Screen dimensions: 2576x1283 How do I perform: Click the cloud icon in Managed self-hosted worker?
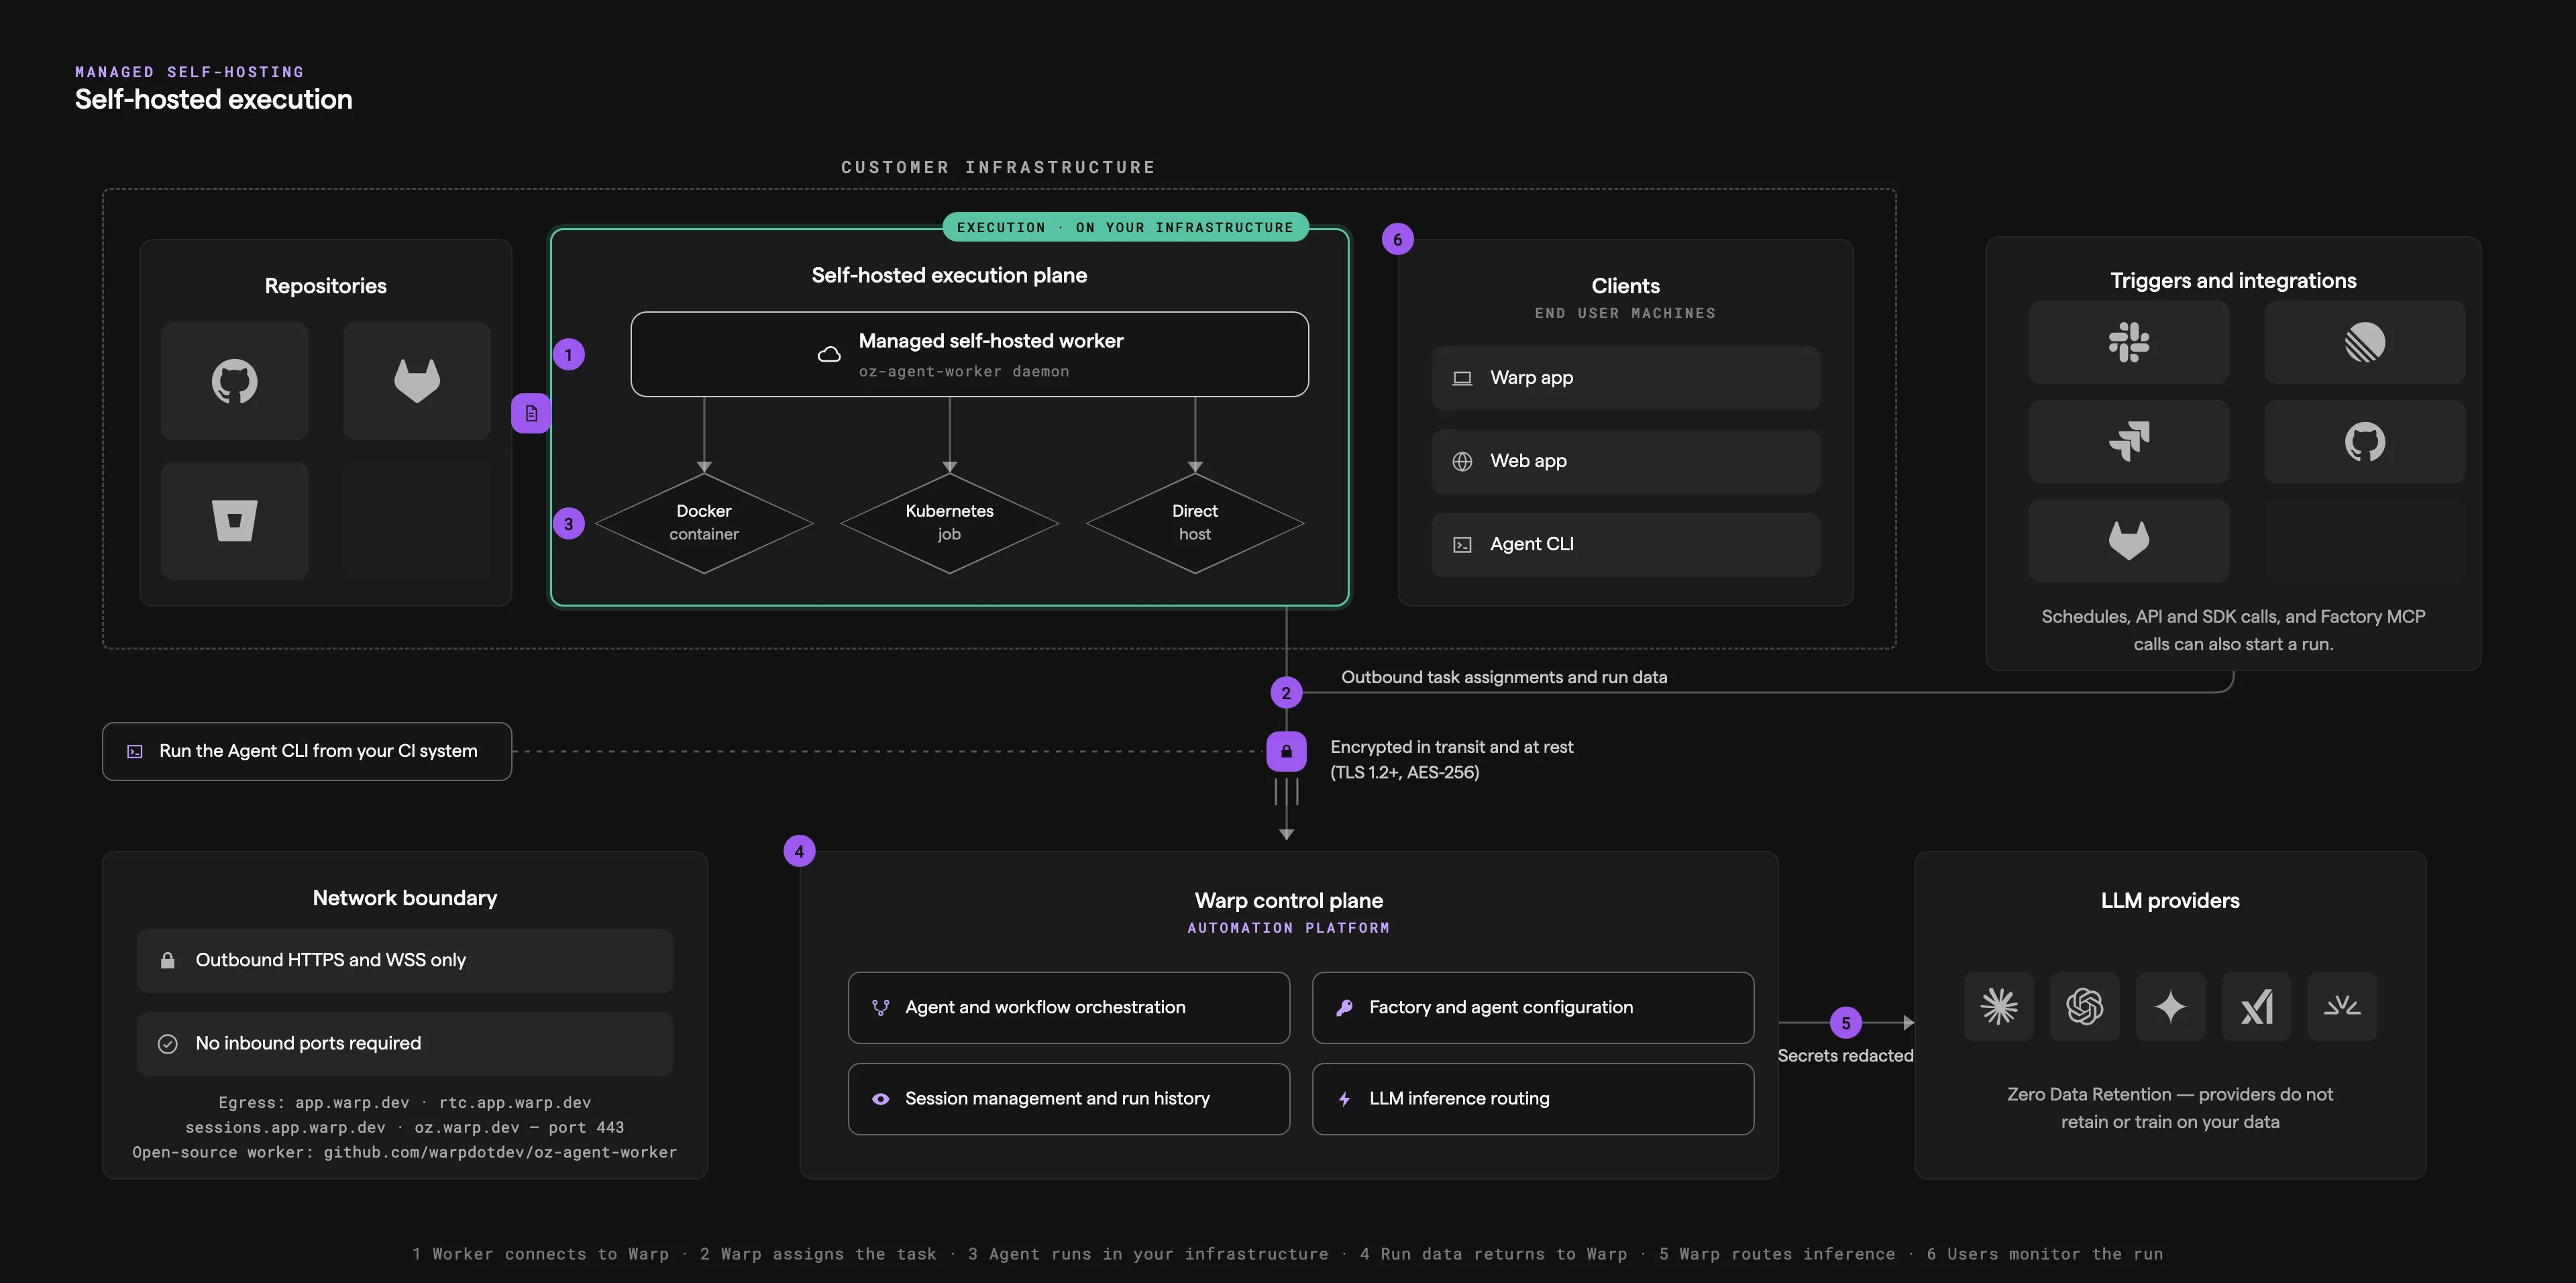pos(829,354)
